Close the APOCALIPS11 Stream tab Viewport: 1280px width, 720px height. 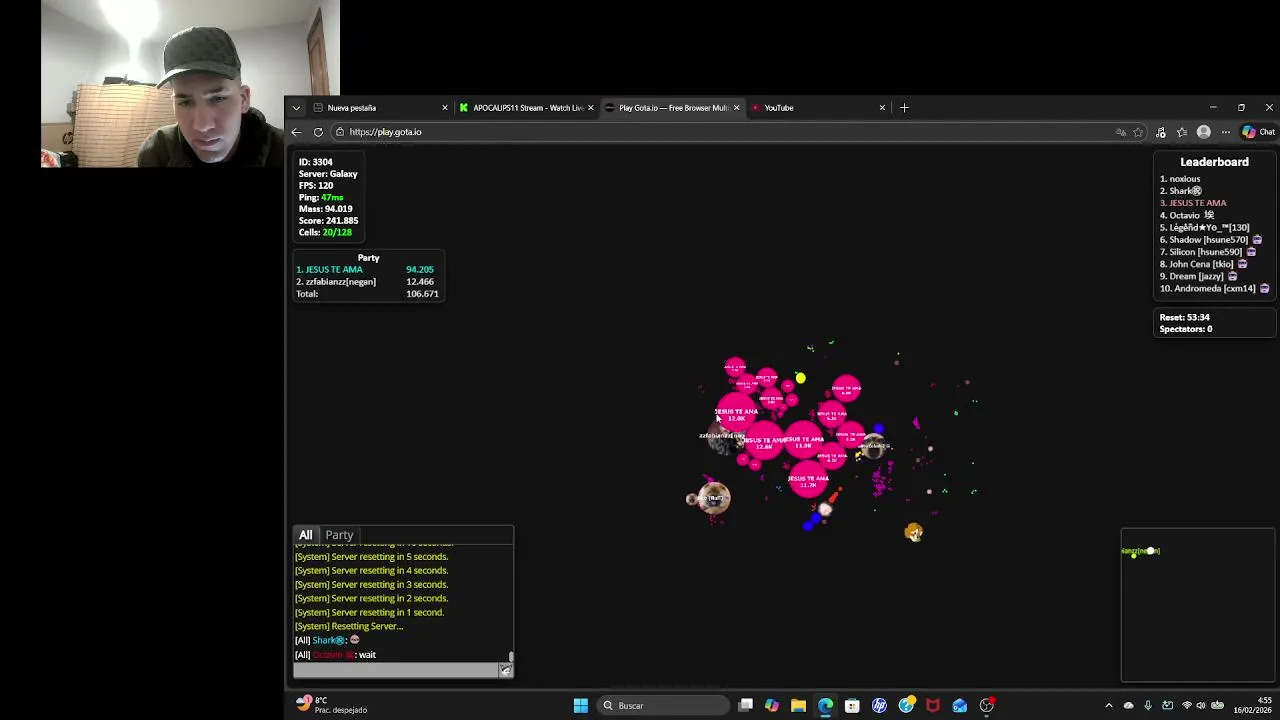point(591,108)
